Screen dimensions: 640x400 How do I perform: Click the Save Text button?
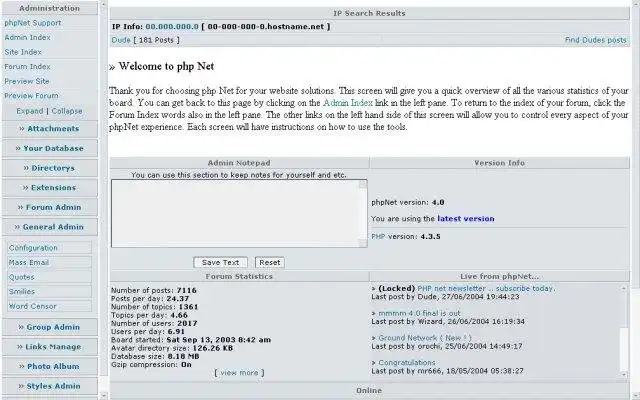coord(220,262)
